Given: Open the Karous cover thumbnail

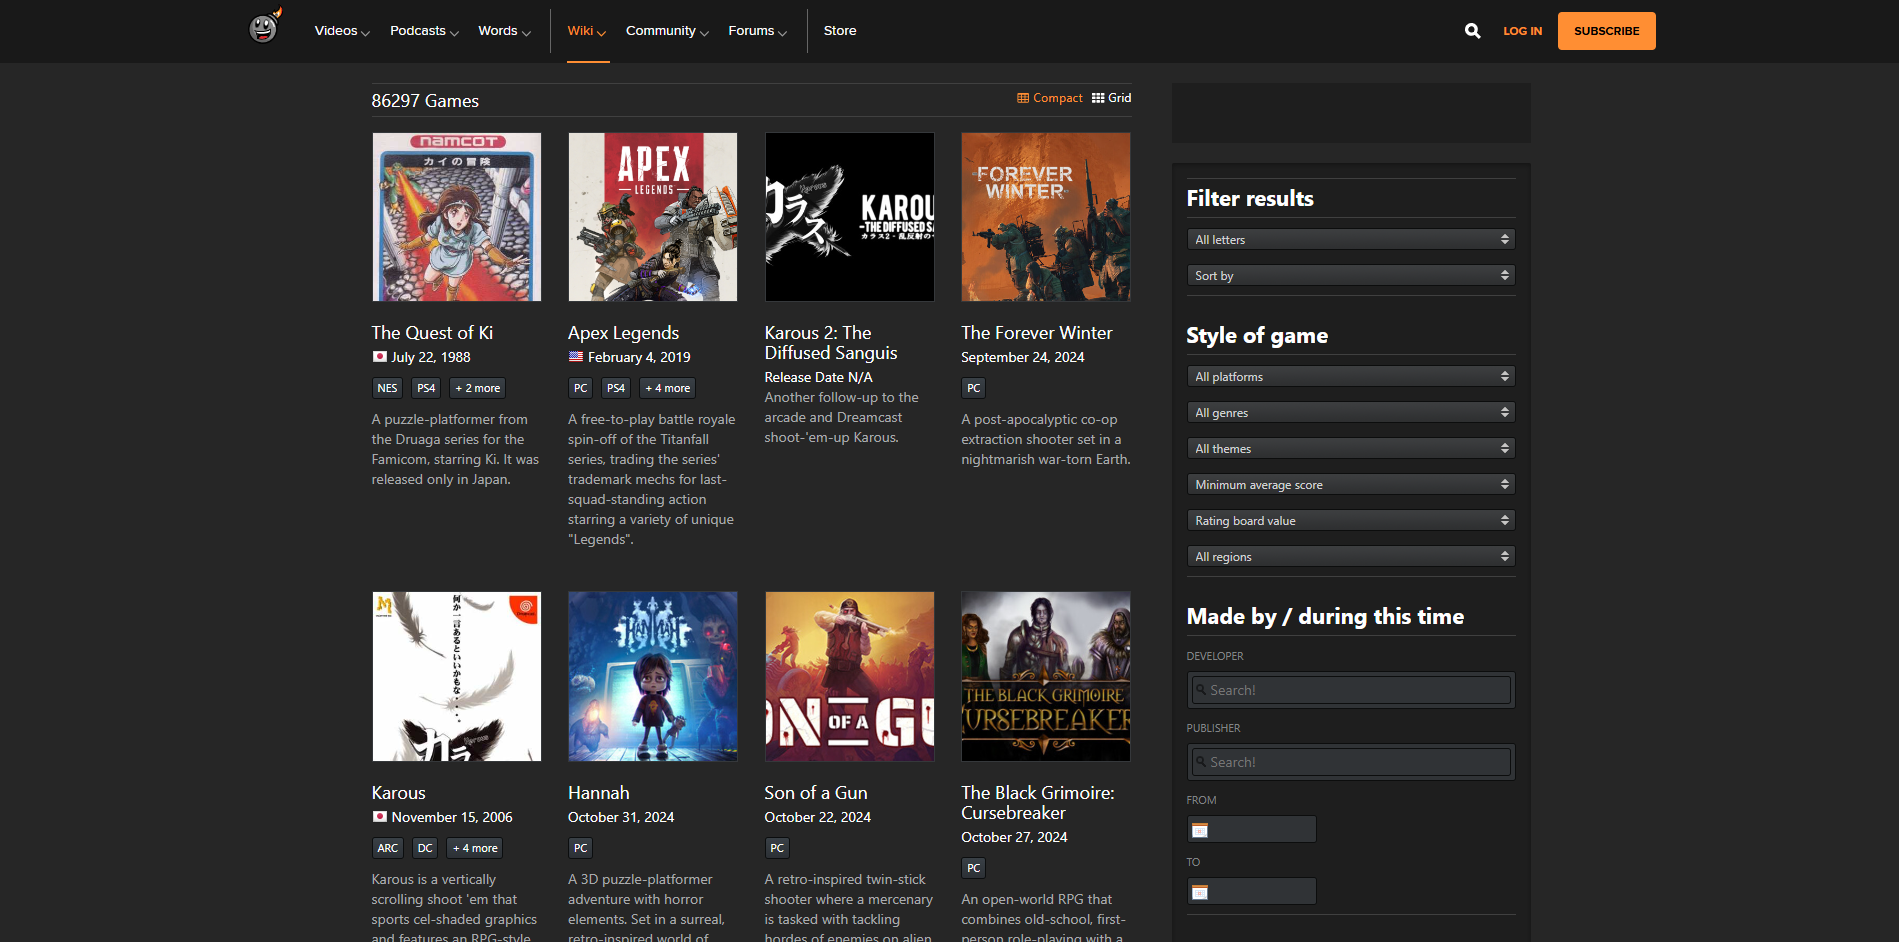Looking at the screenshot, I should pyautogui.click(x=457, y=676).
